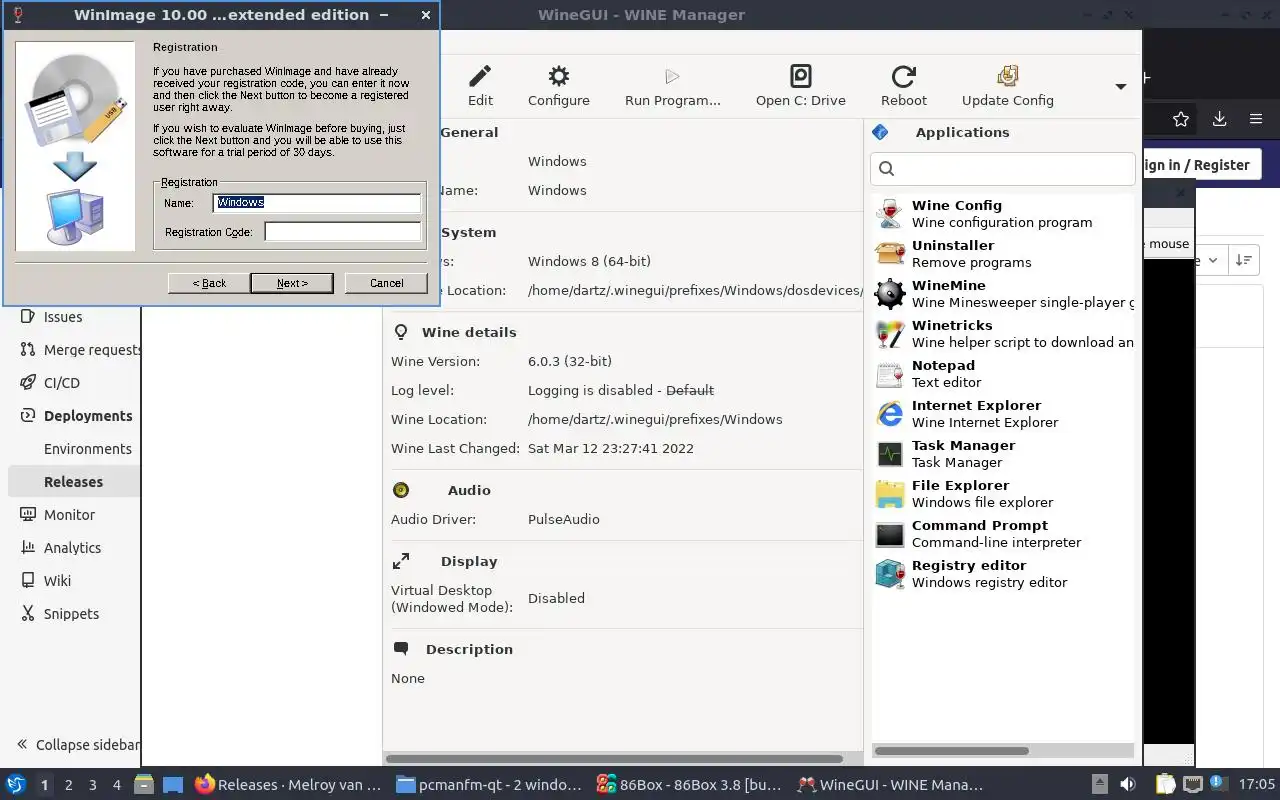Click Update Config toolbar icon
1280x800 pixels.
pyautogui.click(x=1008, y=77)
